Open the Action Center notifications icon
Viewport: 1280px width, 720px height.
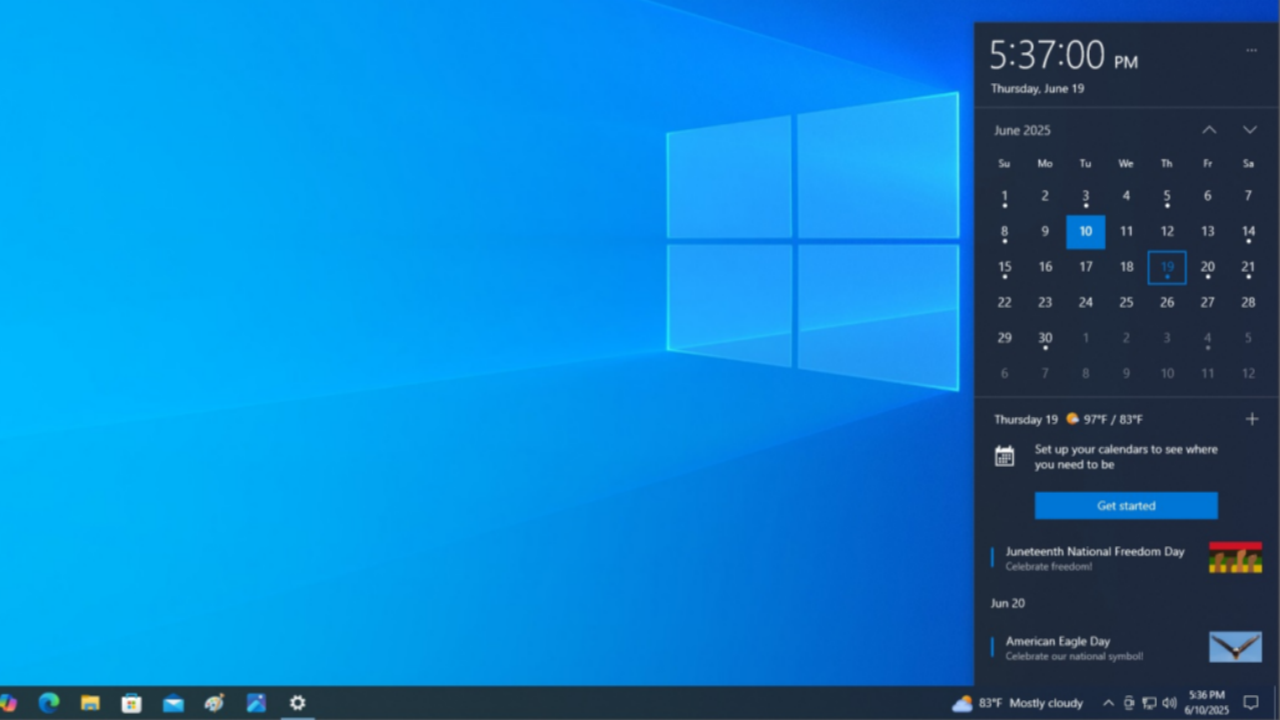point(1250,703)
